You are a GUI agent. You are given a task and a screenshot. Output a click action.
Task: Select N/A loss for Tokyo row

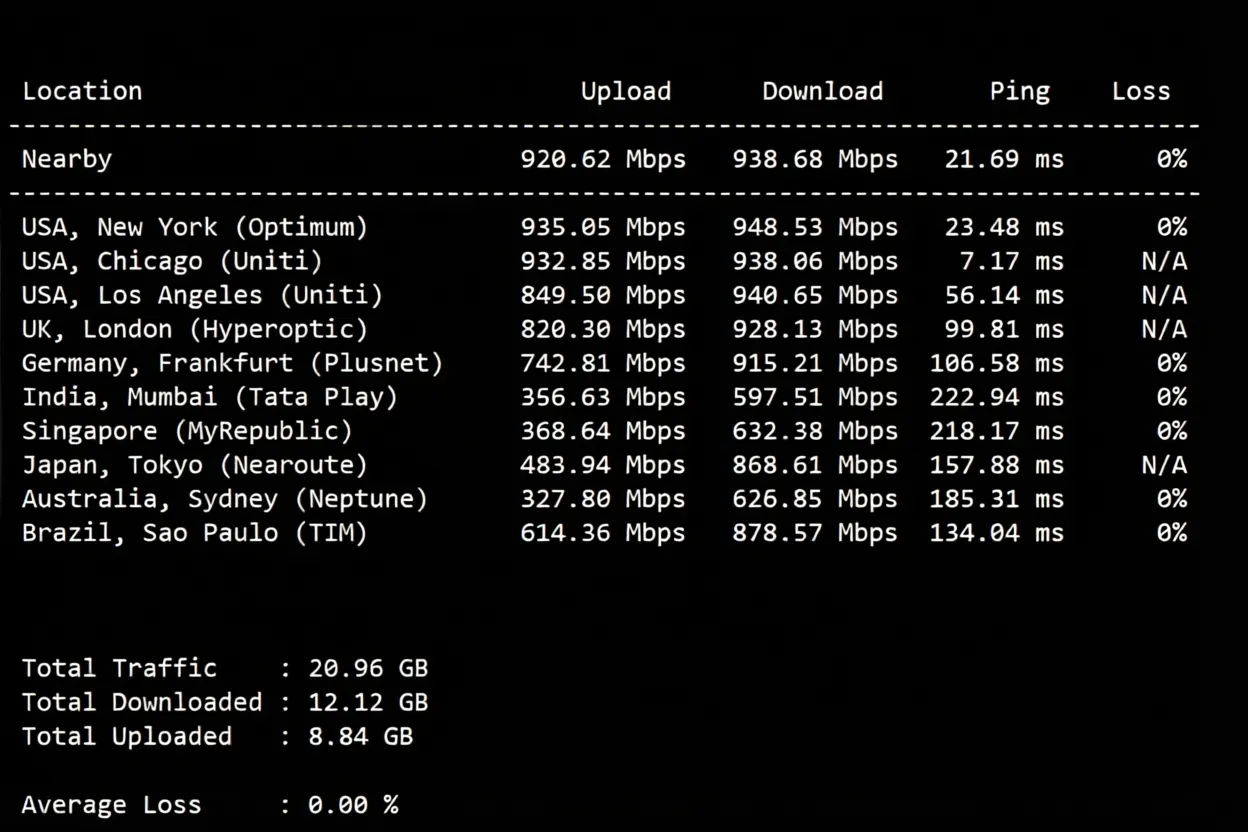point(1164,465)
